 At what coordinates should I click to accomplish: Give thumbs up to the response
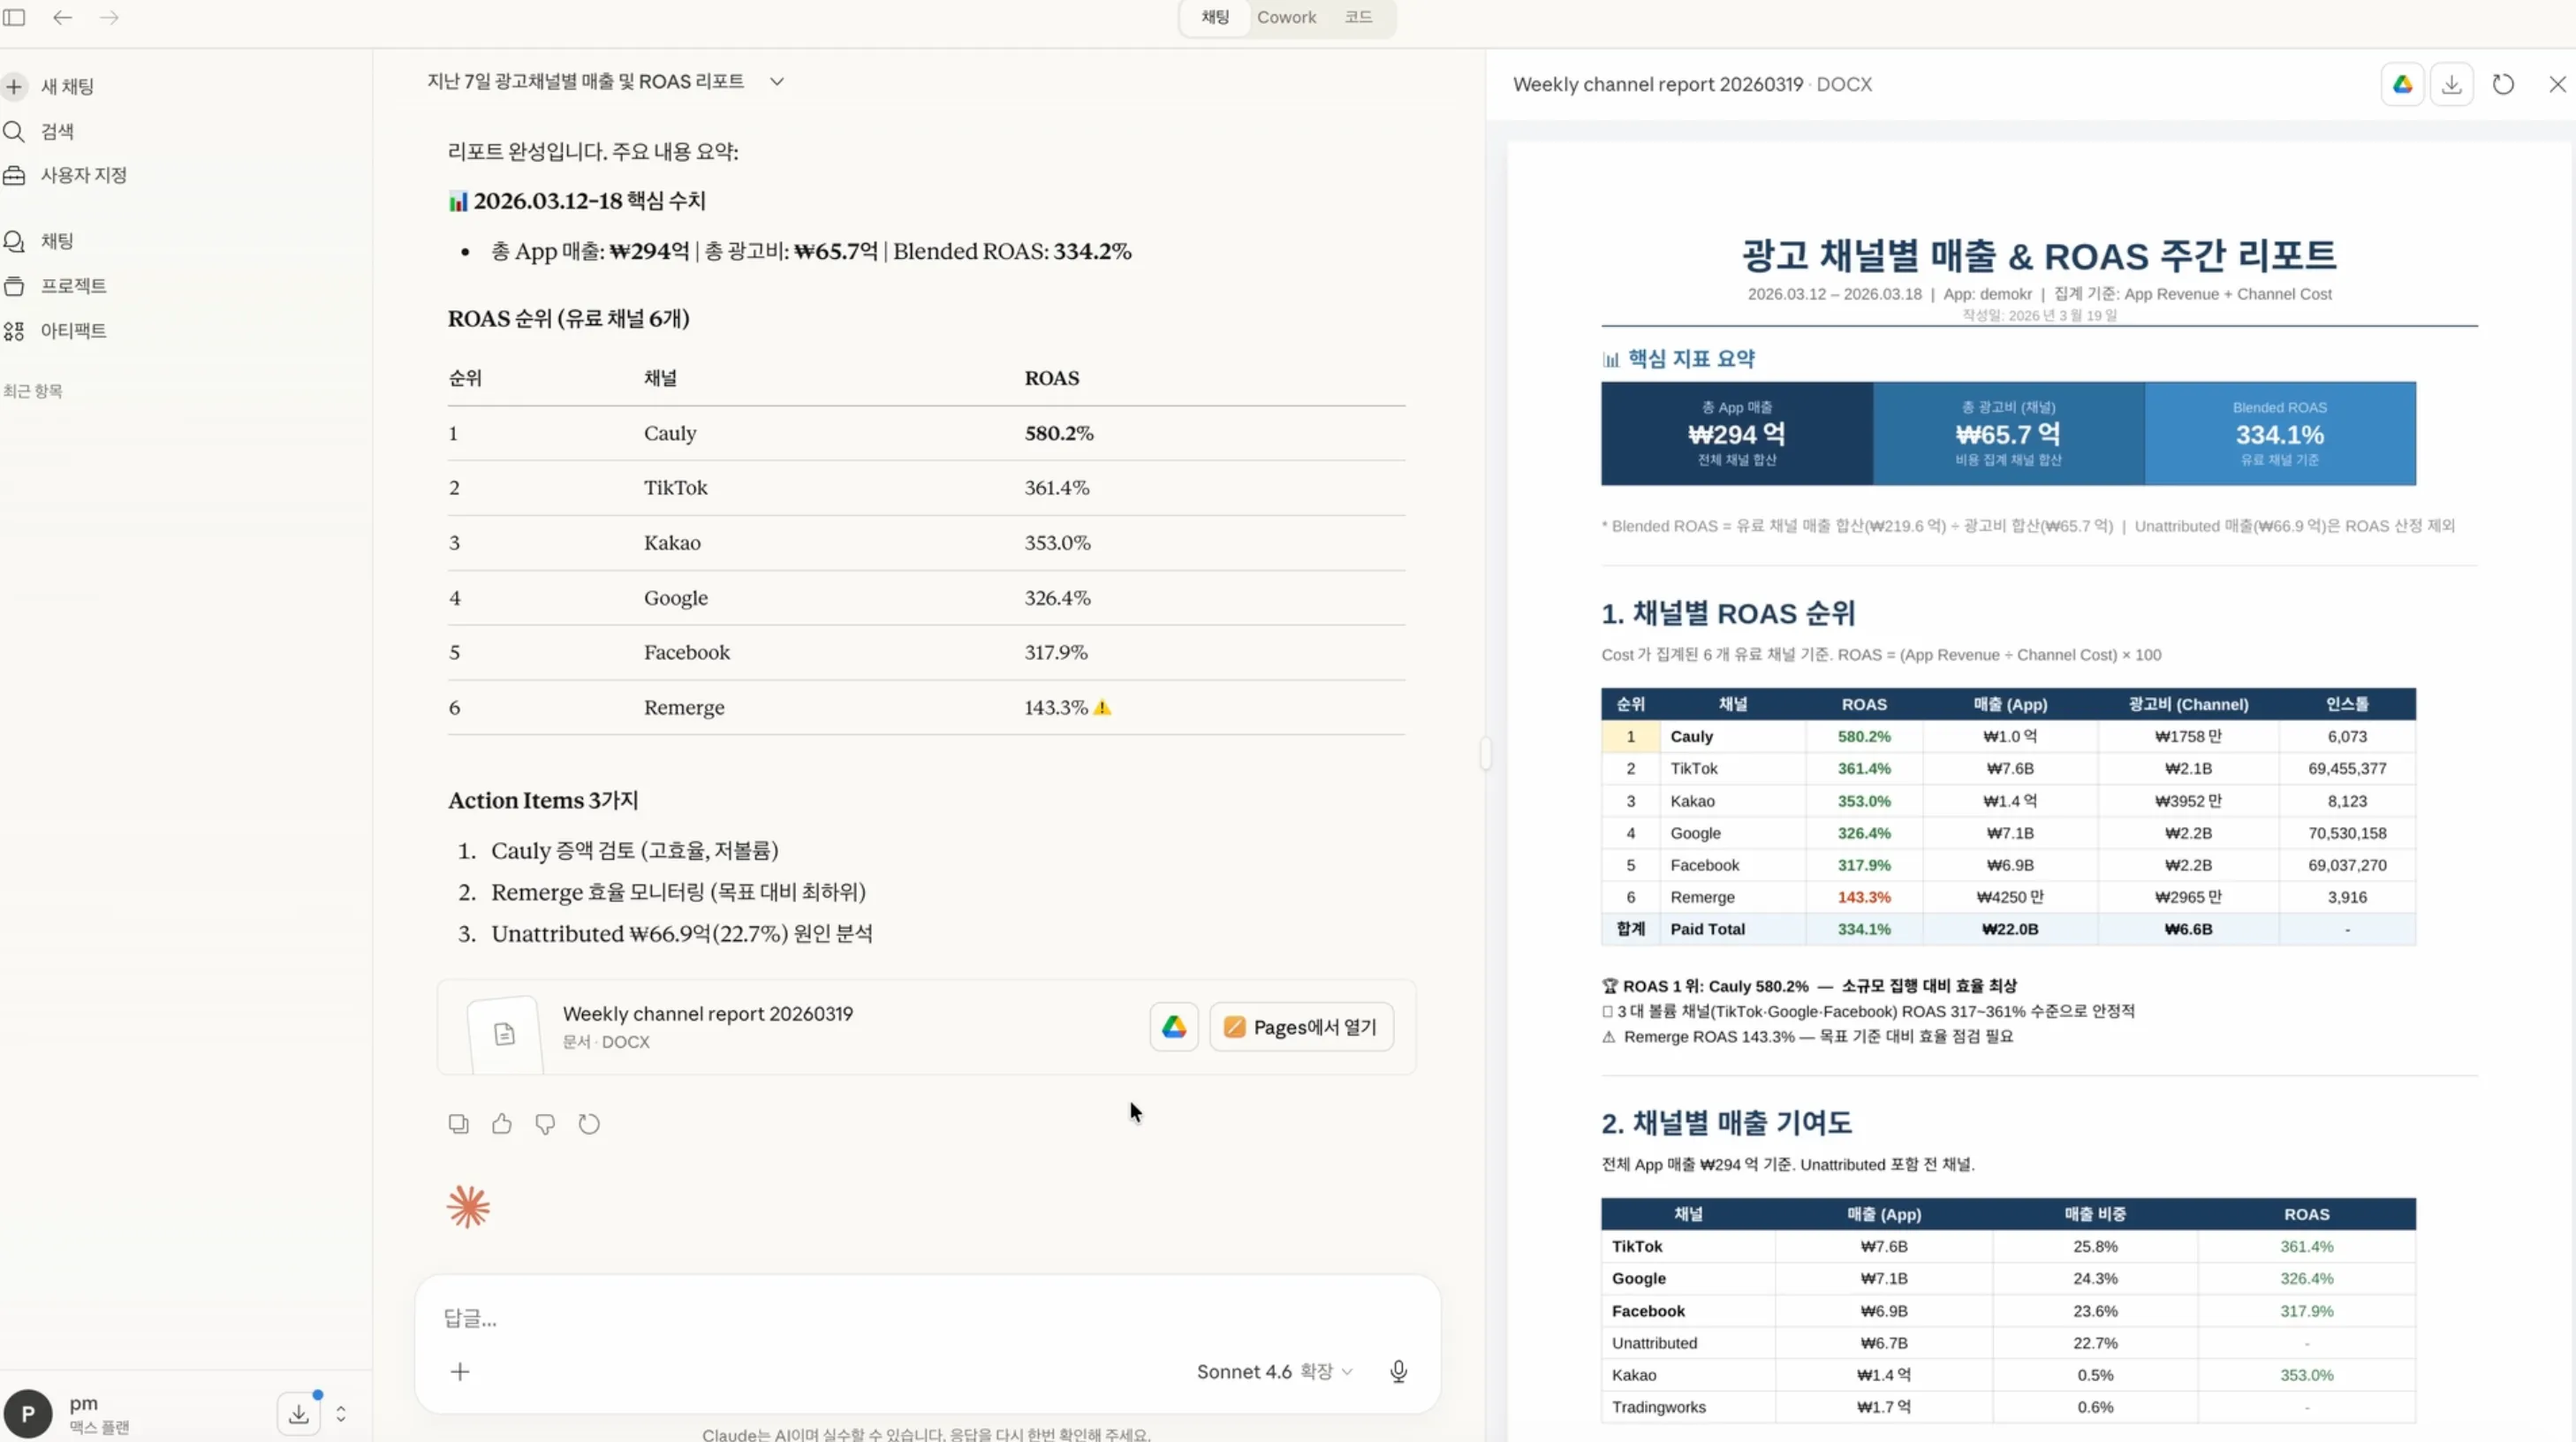(502, 1124)
